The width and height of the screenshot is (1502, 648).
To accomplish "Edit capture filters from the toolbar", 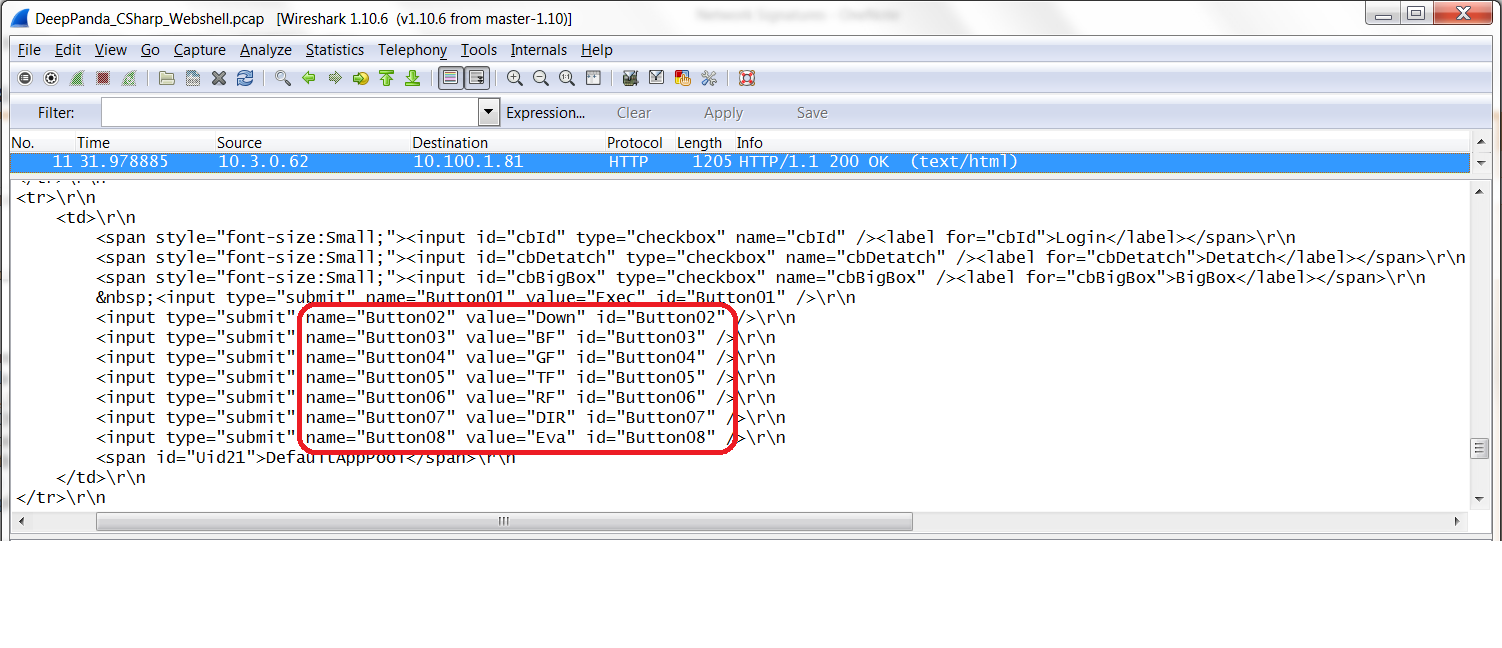I will [631, 78].
